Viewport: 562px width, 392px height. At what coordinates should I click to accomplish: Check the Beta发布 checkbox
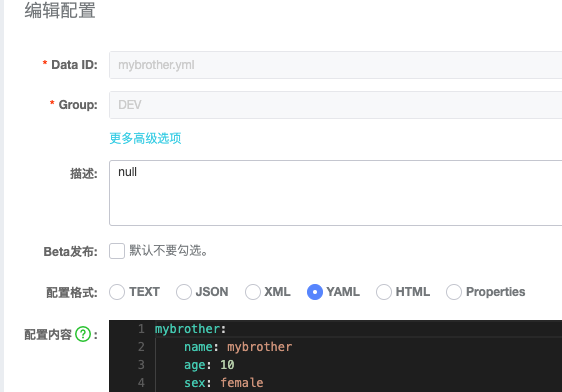[117, 251]
